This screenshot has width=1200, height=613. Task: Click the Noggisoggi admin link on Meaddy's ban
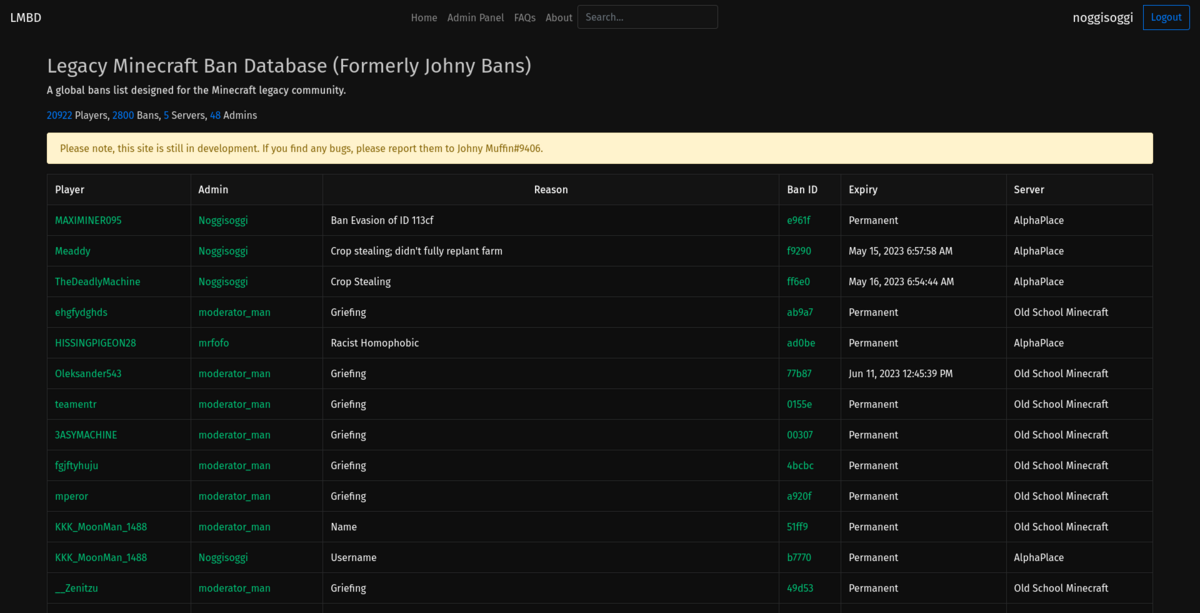[x=222, y=251]
